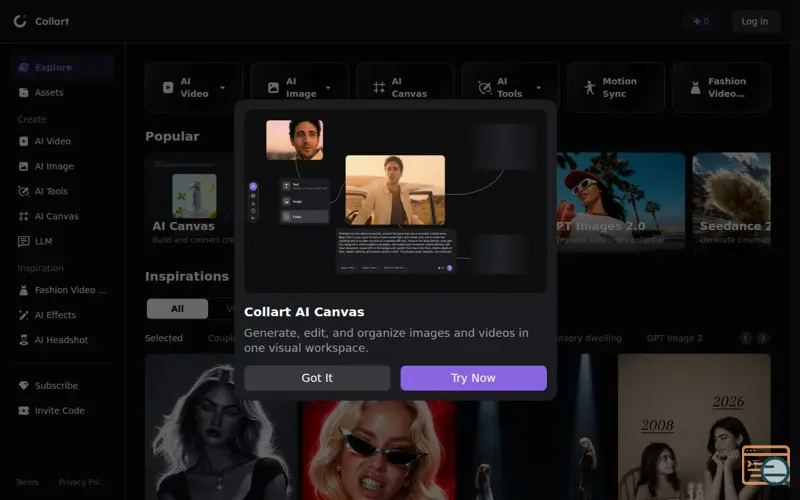Select the Fashion Video card label
The height and width of the screenshot is (500, 800).
tap(727, 88)
